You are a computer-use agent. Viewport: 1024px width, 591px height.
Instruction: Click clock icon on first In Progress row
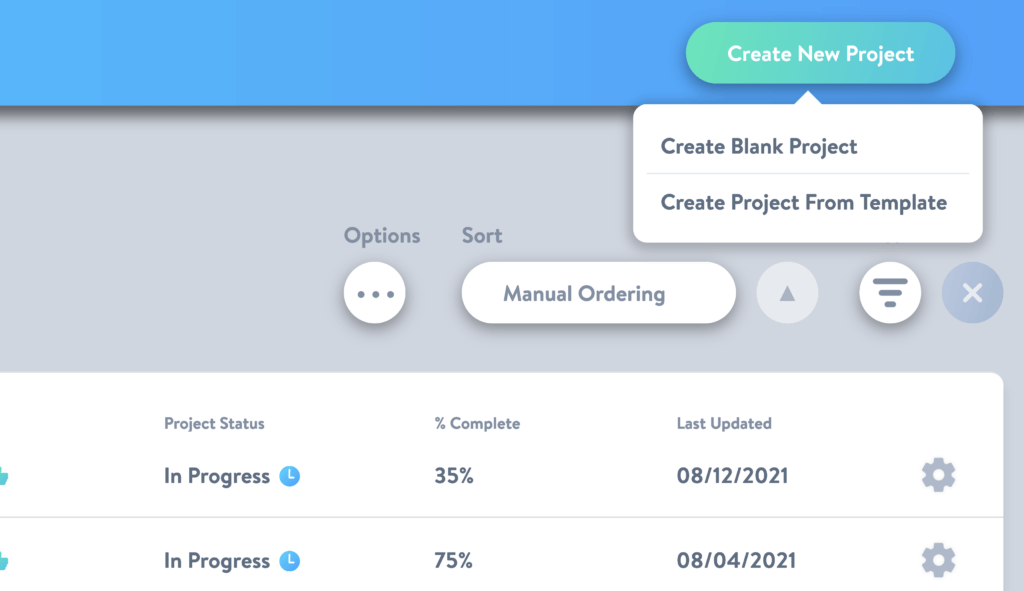[290, 476]
